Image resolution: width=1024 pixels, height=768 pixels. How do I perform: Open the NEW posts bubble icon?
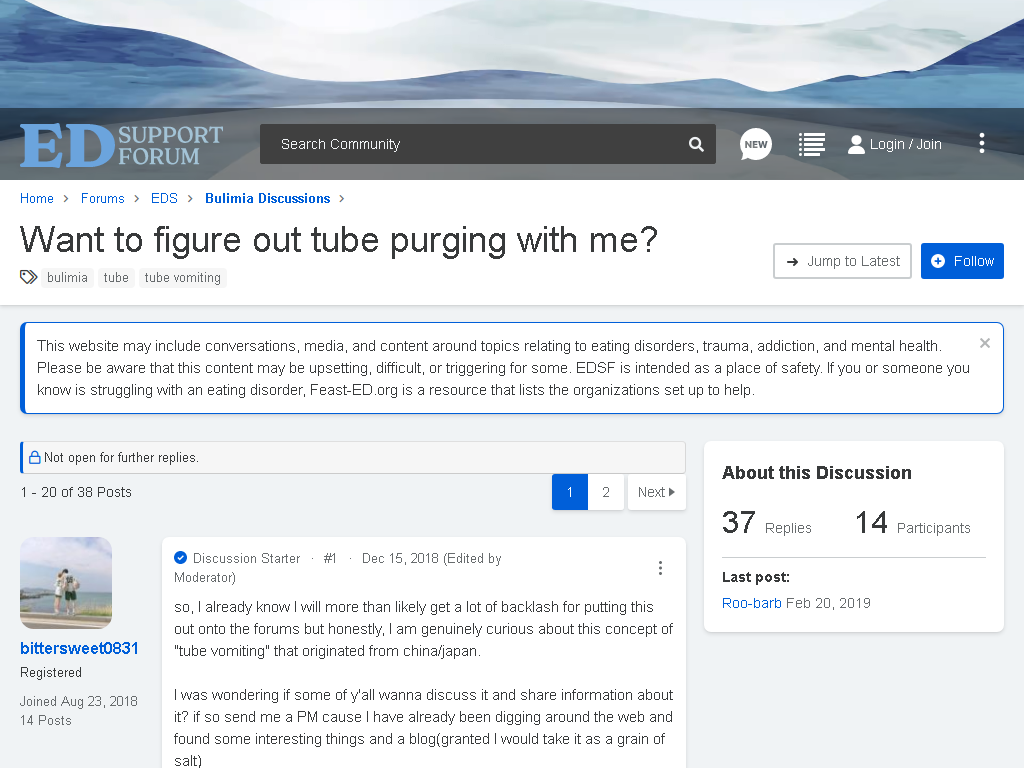pos(756,144)
